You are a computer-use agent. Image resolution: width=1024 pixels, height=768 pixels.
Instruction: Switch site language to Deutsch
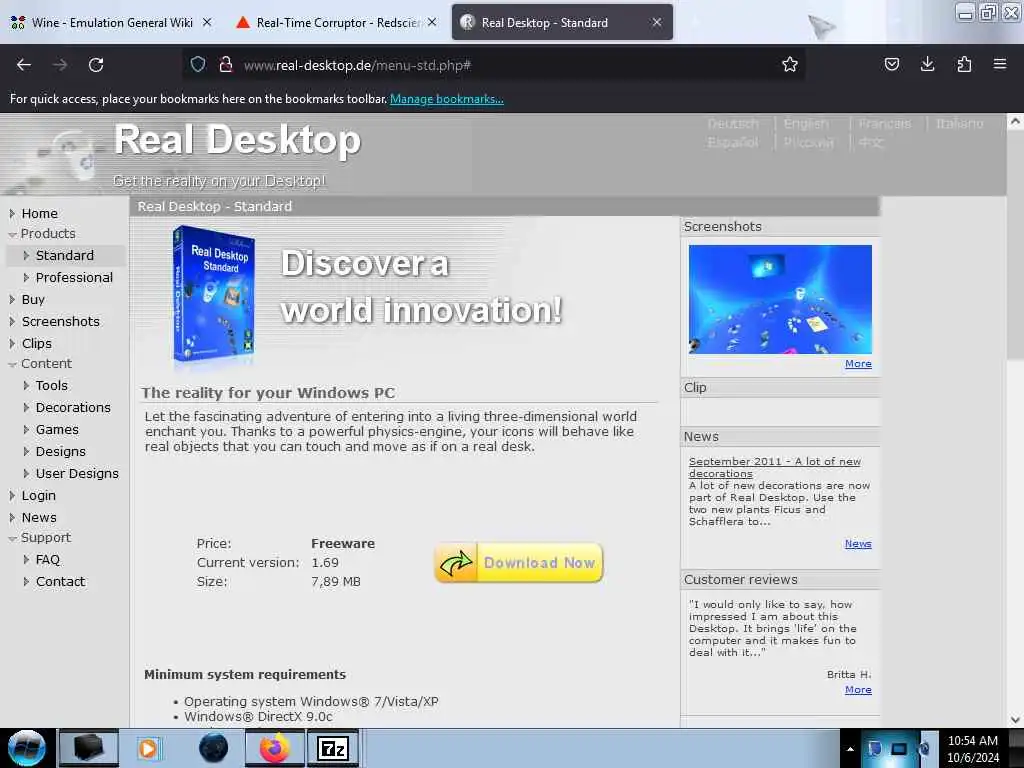click(733, 123)
